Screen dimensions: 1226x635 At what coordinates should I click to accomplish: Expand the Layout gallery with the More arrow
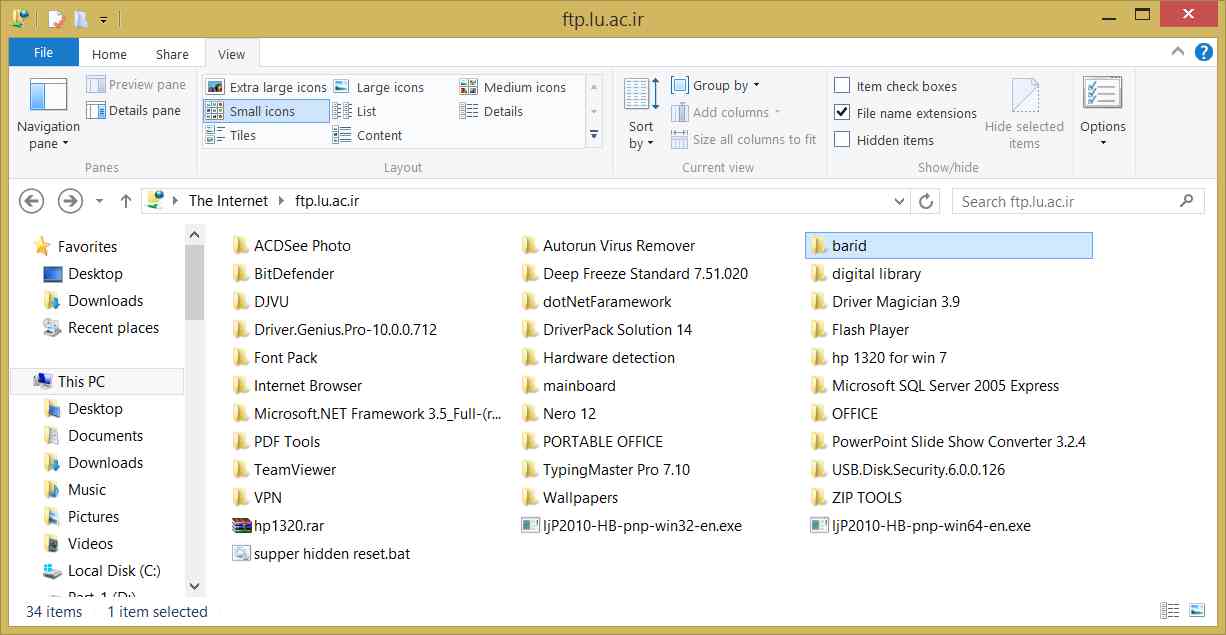(594, 135)
